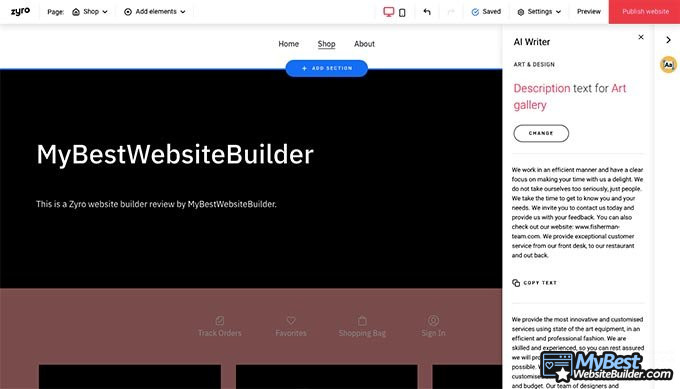Click the highlighted Description keyword
Viewport: 680px width, 389px height.
pyautogui.click(x=542, y=88)
